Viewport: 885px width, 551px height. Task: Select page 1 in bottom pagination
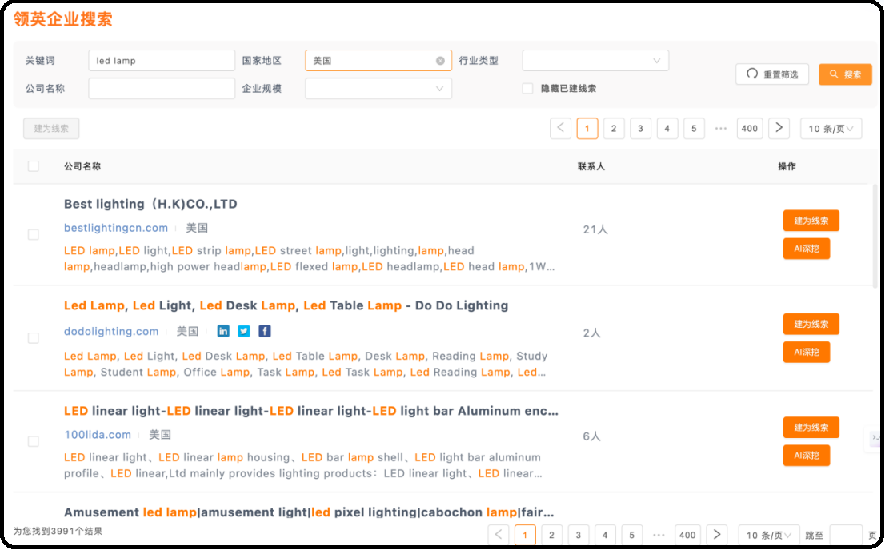(525, 535)
